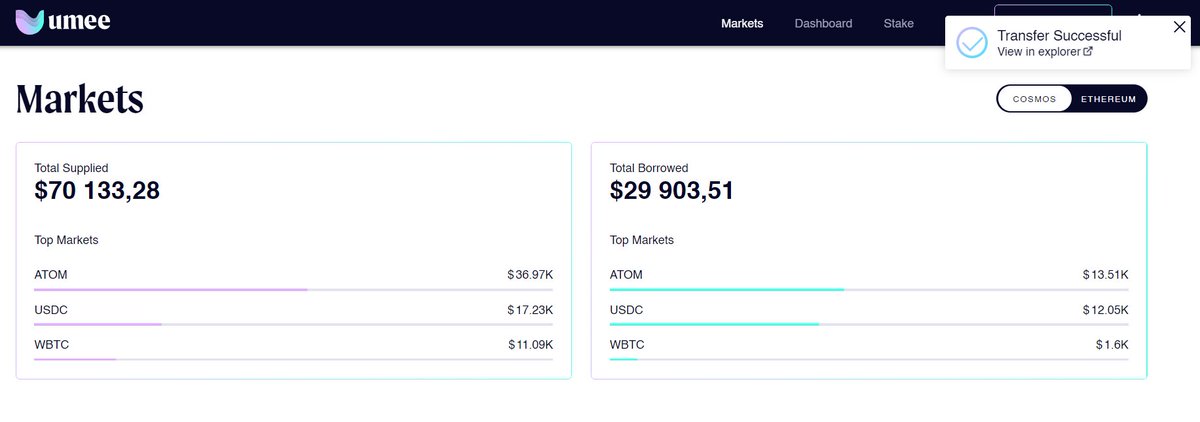1200x422 pixels.
Task: Click the $17.23K USDC supplied amount
Action: (530, 310)
